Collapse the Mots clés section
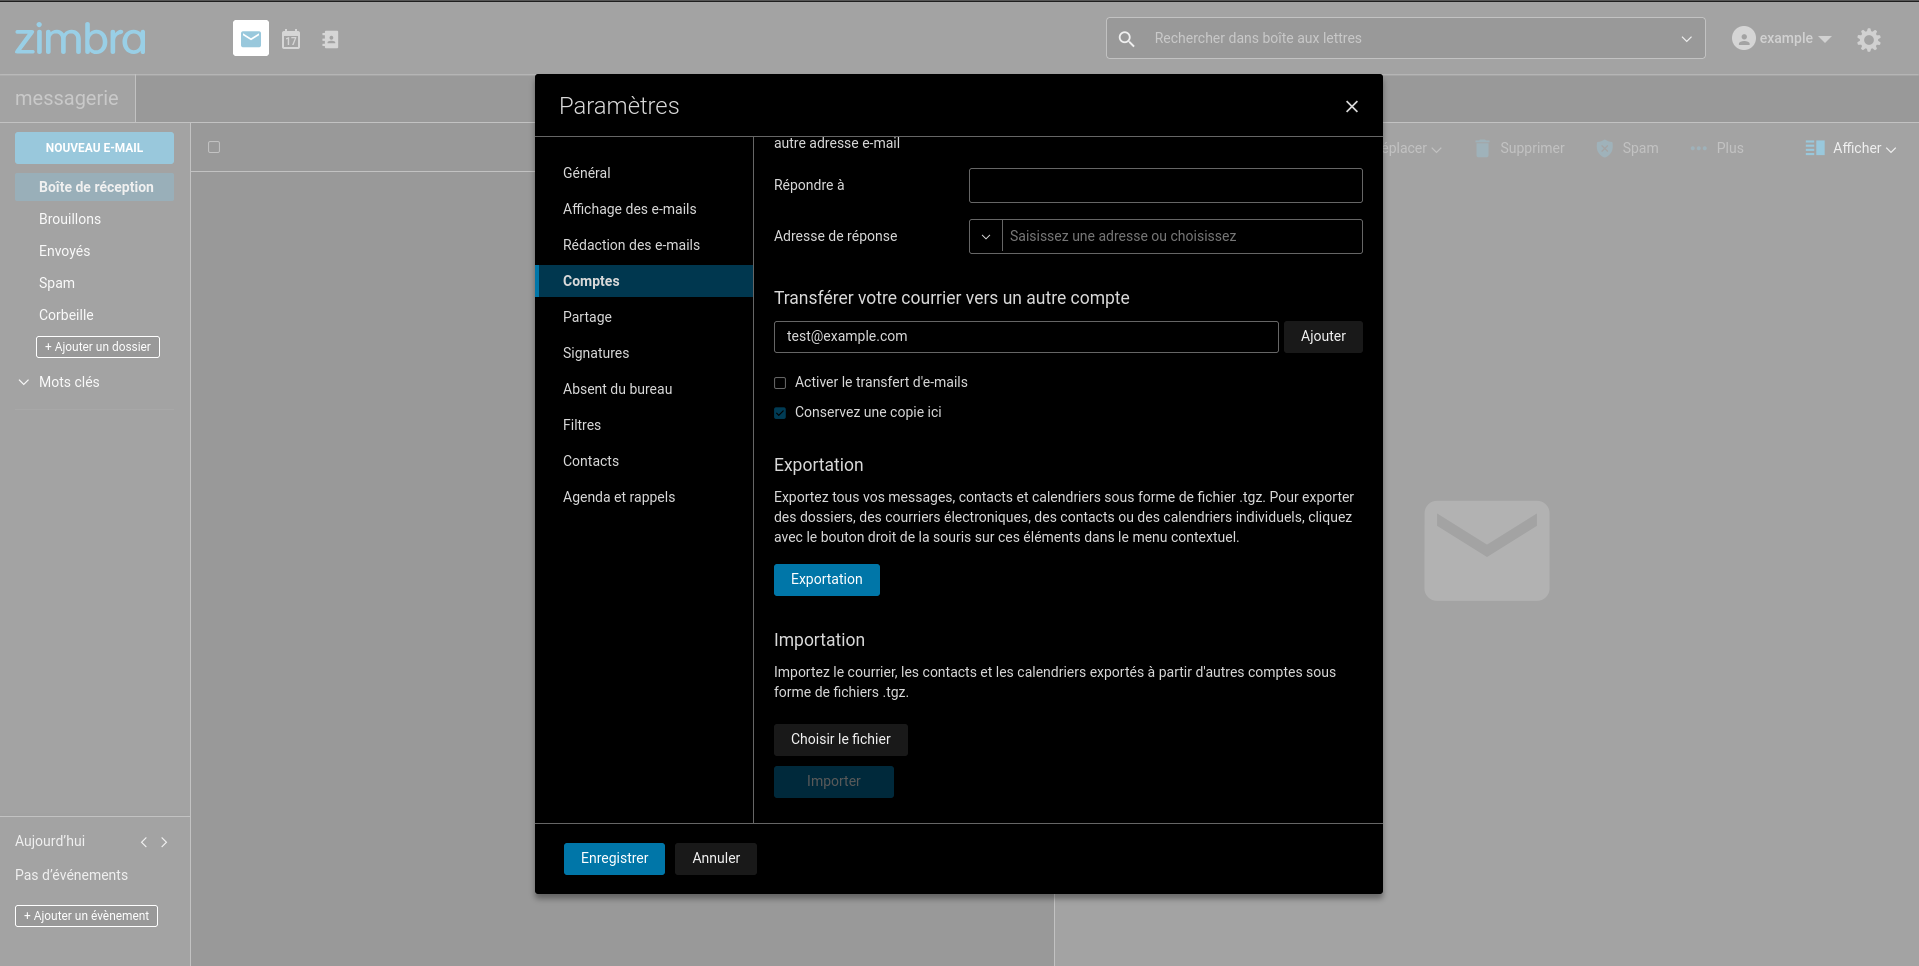The image size is (1919, 966). point(23,381)
